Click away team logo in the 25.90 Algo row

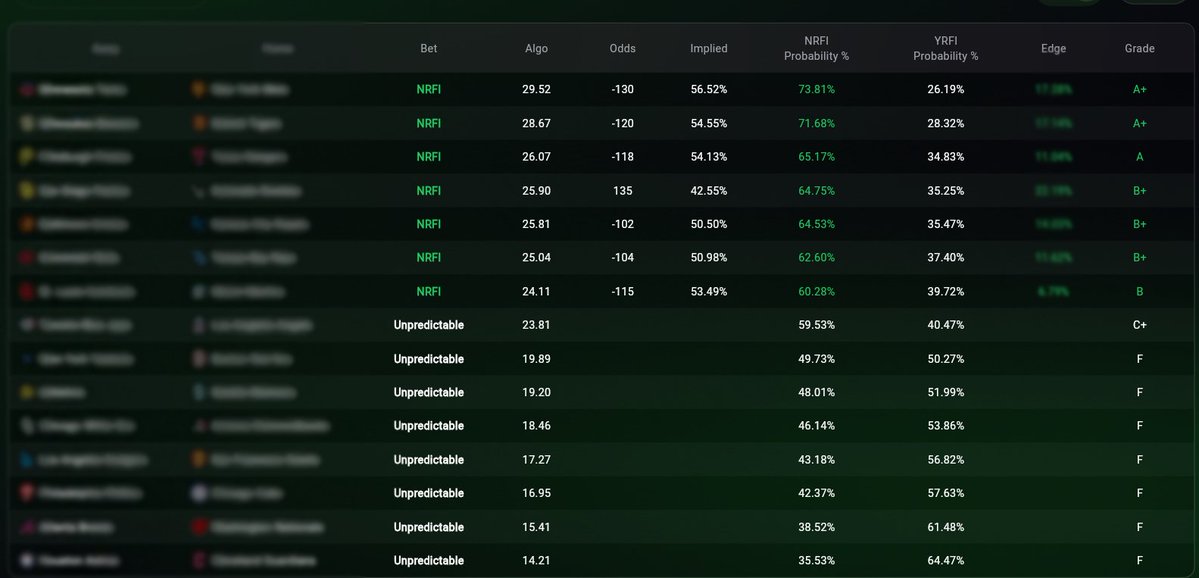(28, 190)
